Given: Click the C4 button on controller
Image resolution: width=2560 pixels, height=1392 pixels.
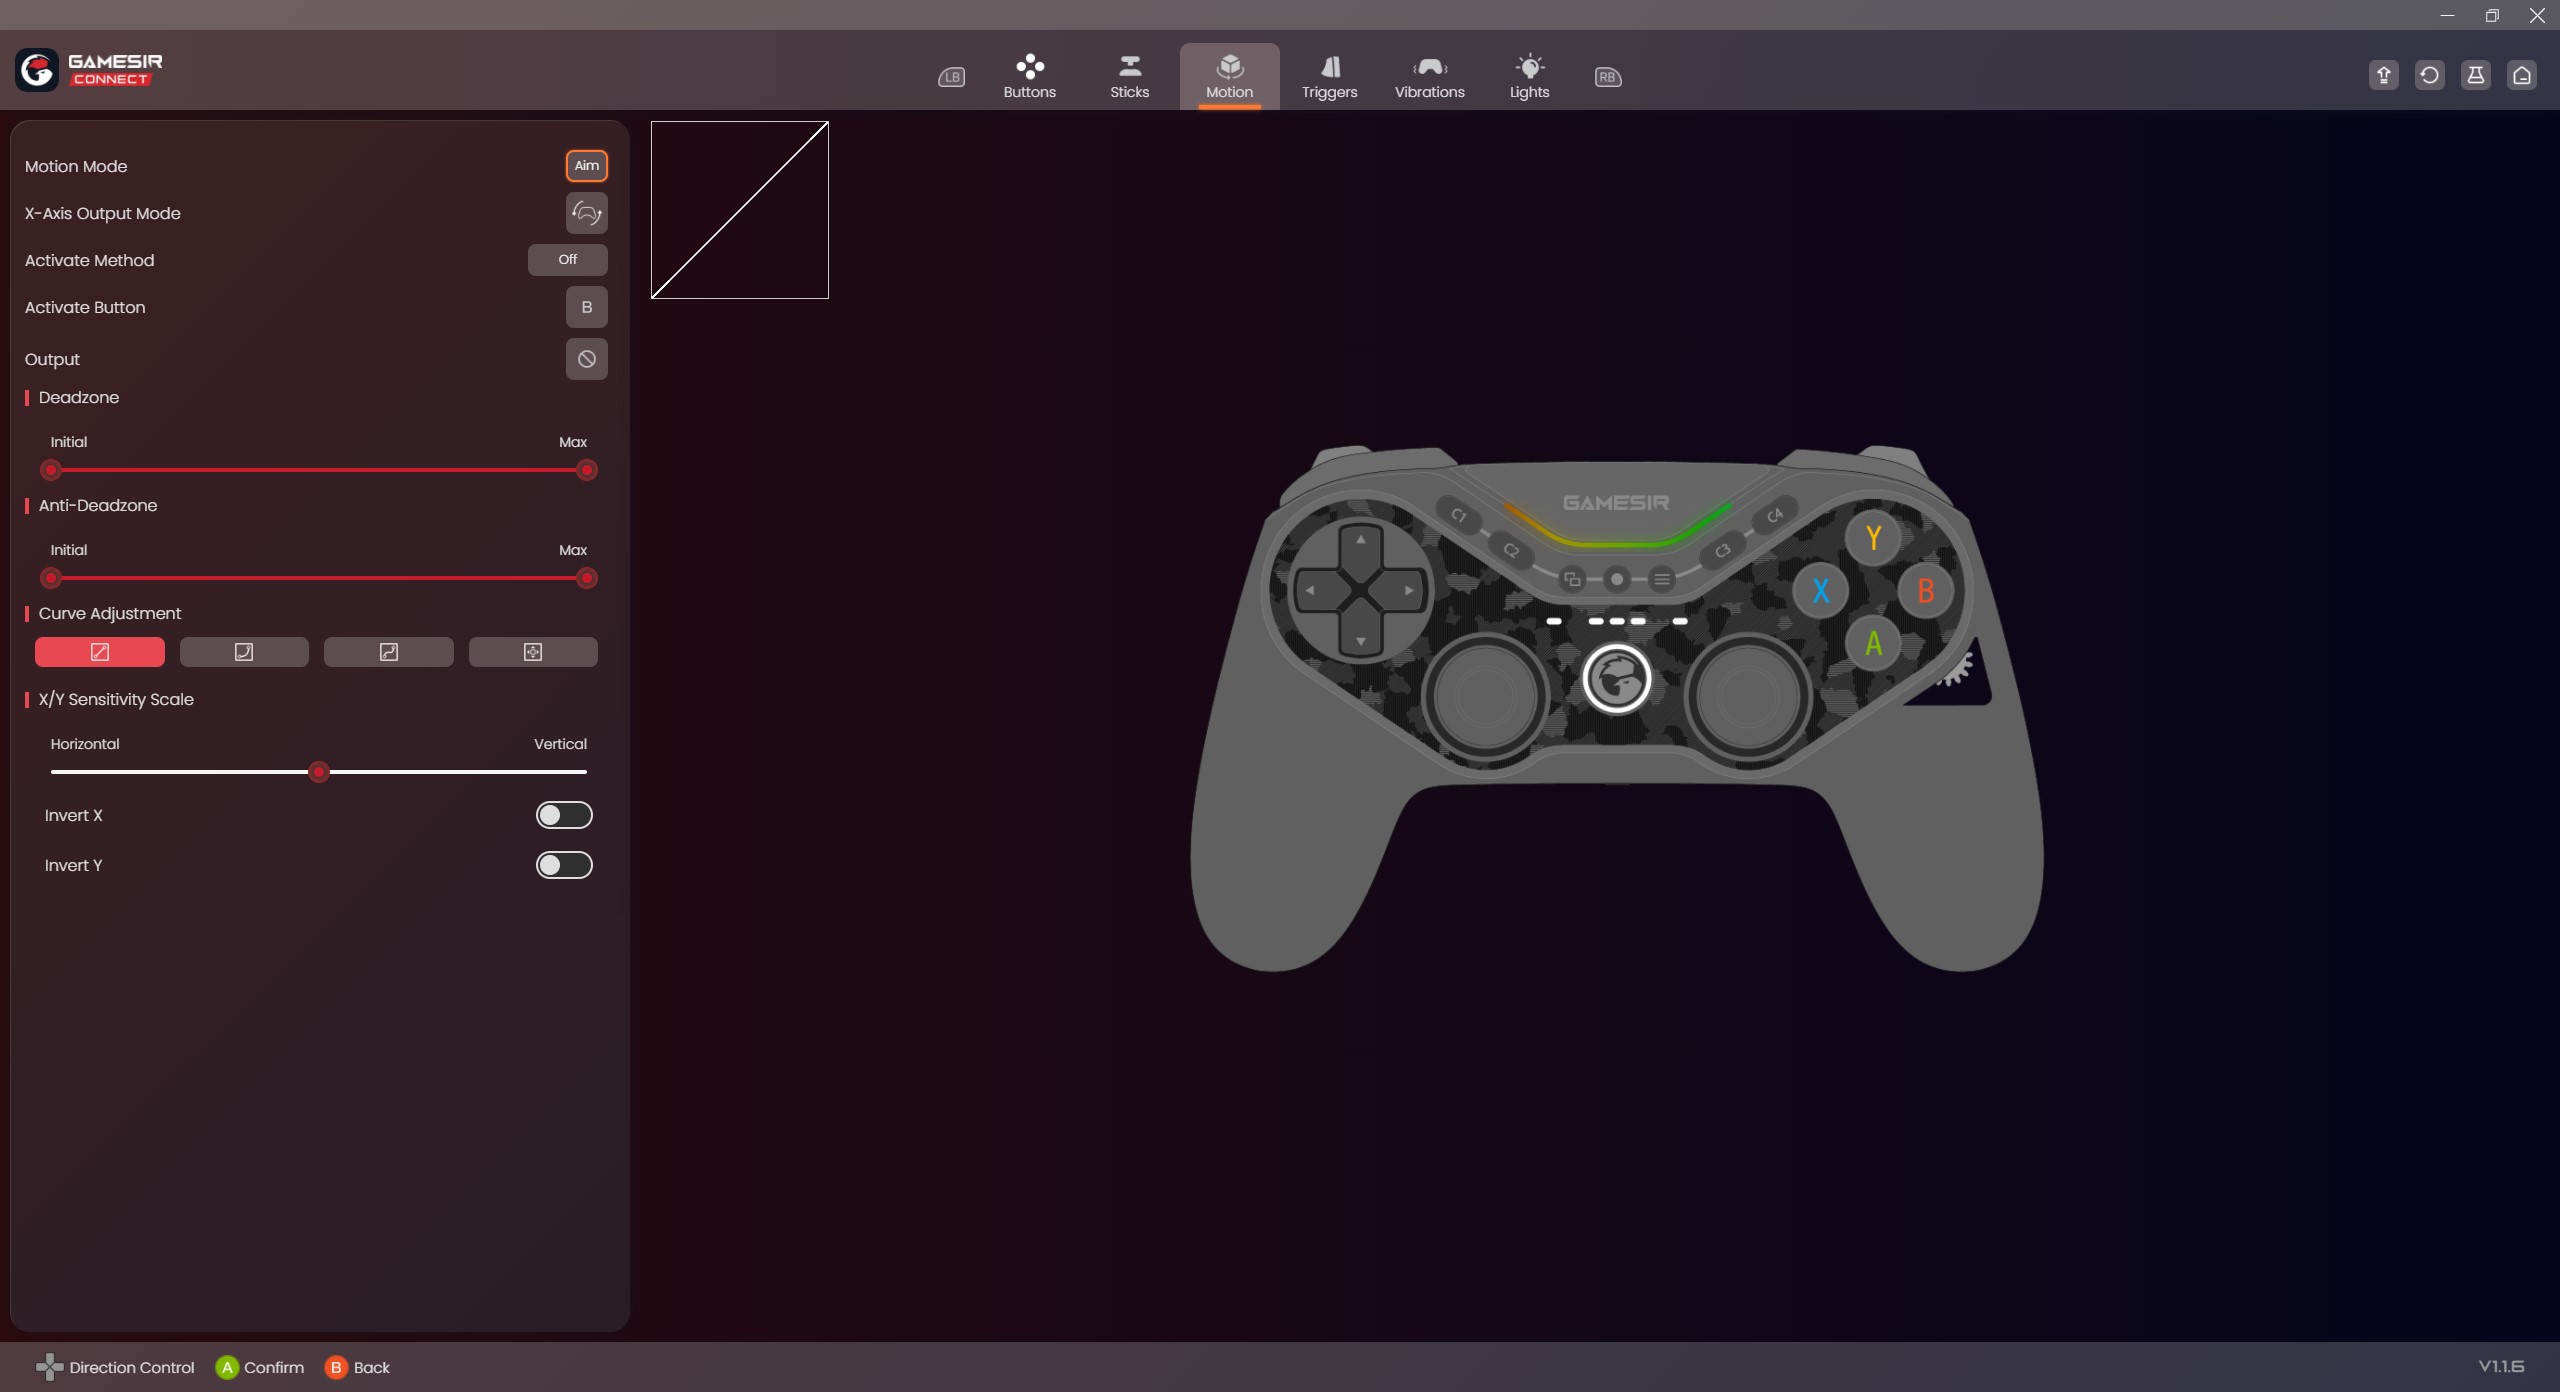Looking at the screenshot, I should 1775,515.
